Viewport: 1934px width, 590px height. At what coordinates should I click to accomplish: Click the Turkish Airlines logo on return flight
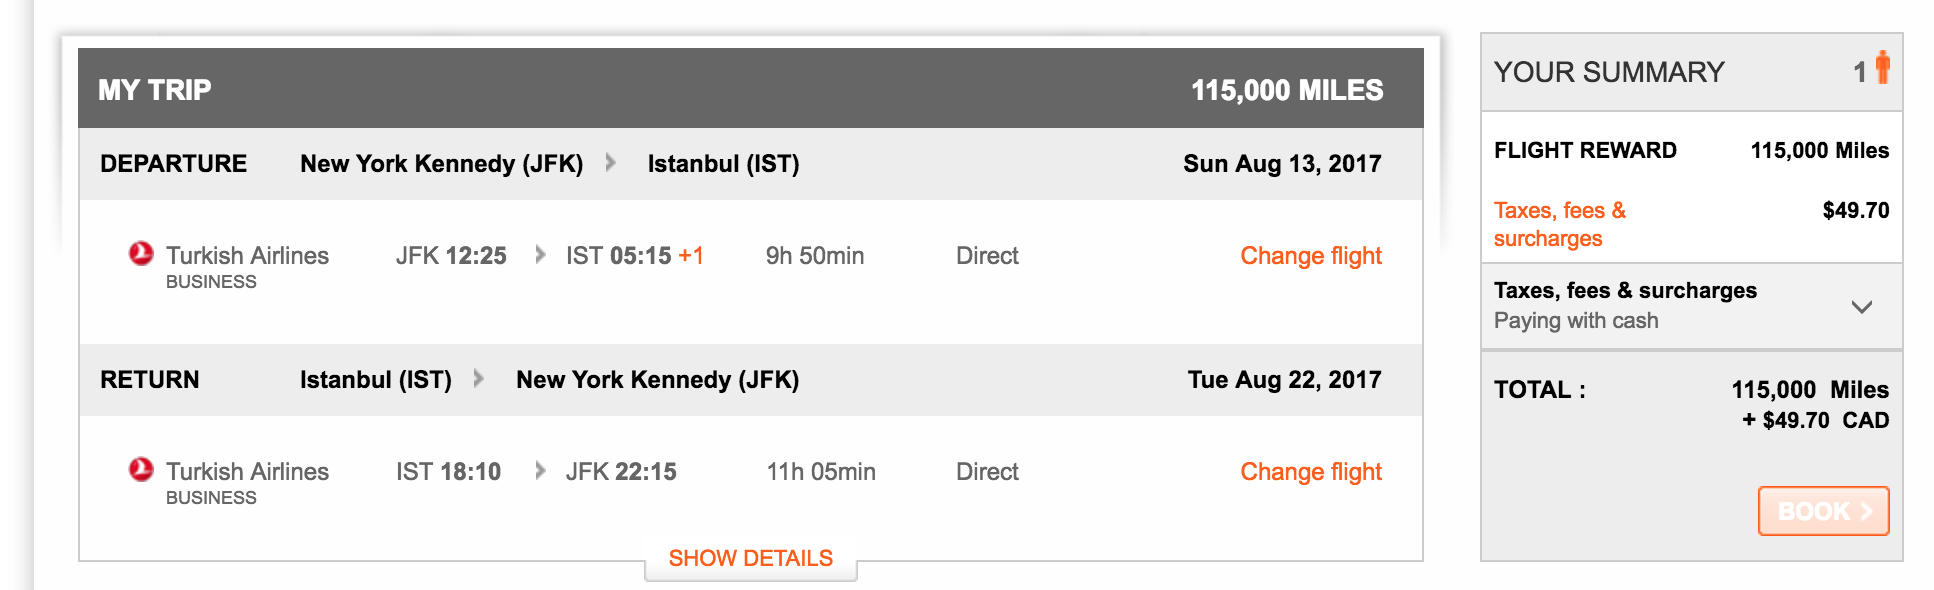(141, 470)
